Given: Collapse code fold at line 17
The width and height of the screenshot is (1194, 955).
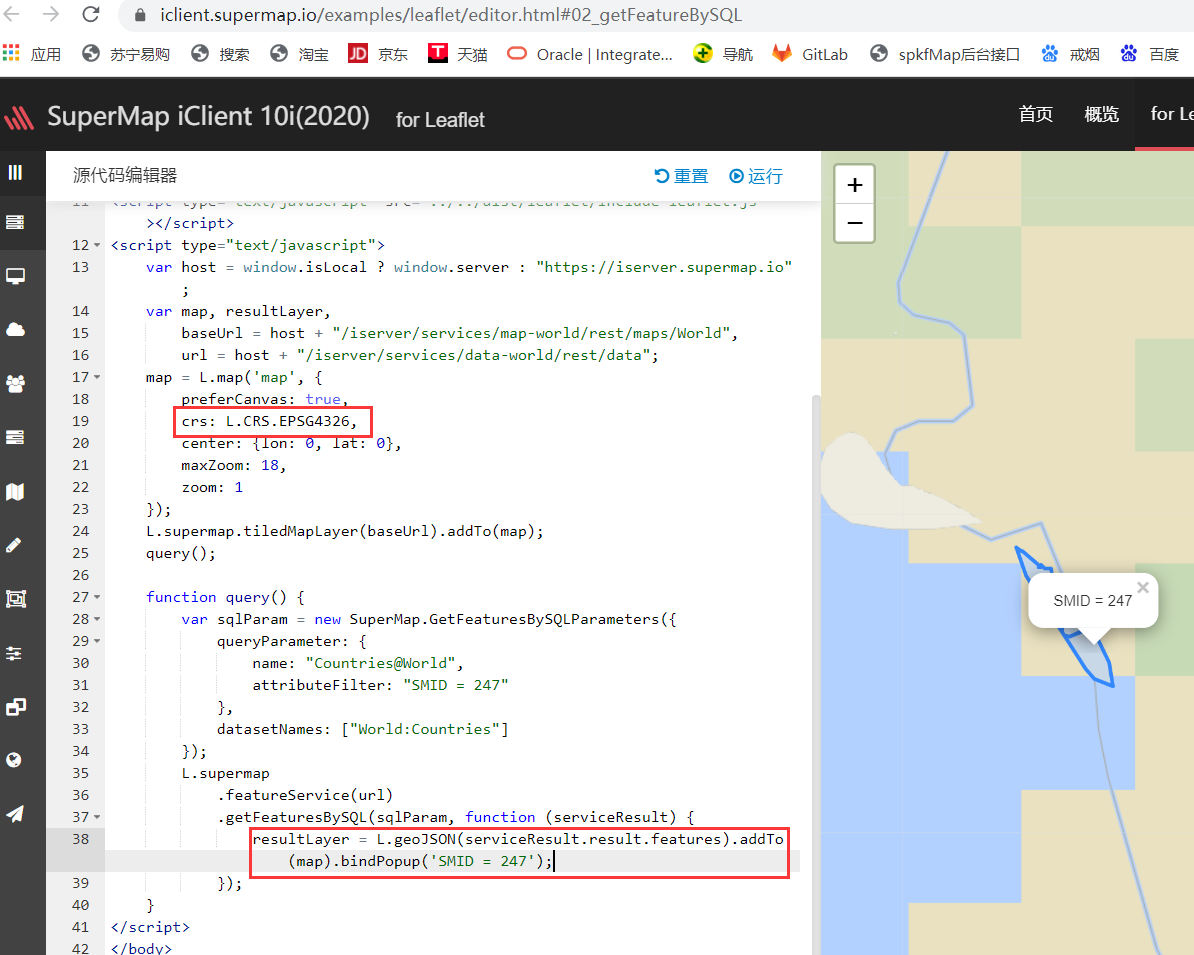Looking at the screenshot, I should [x=97, y=377].
